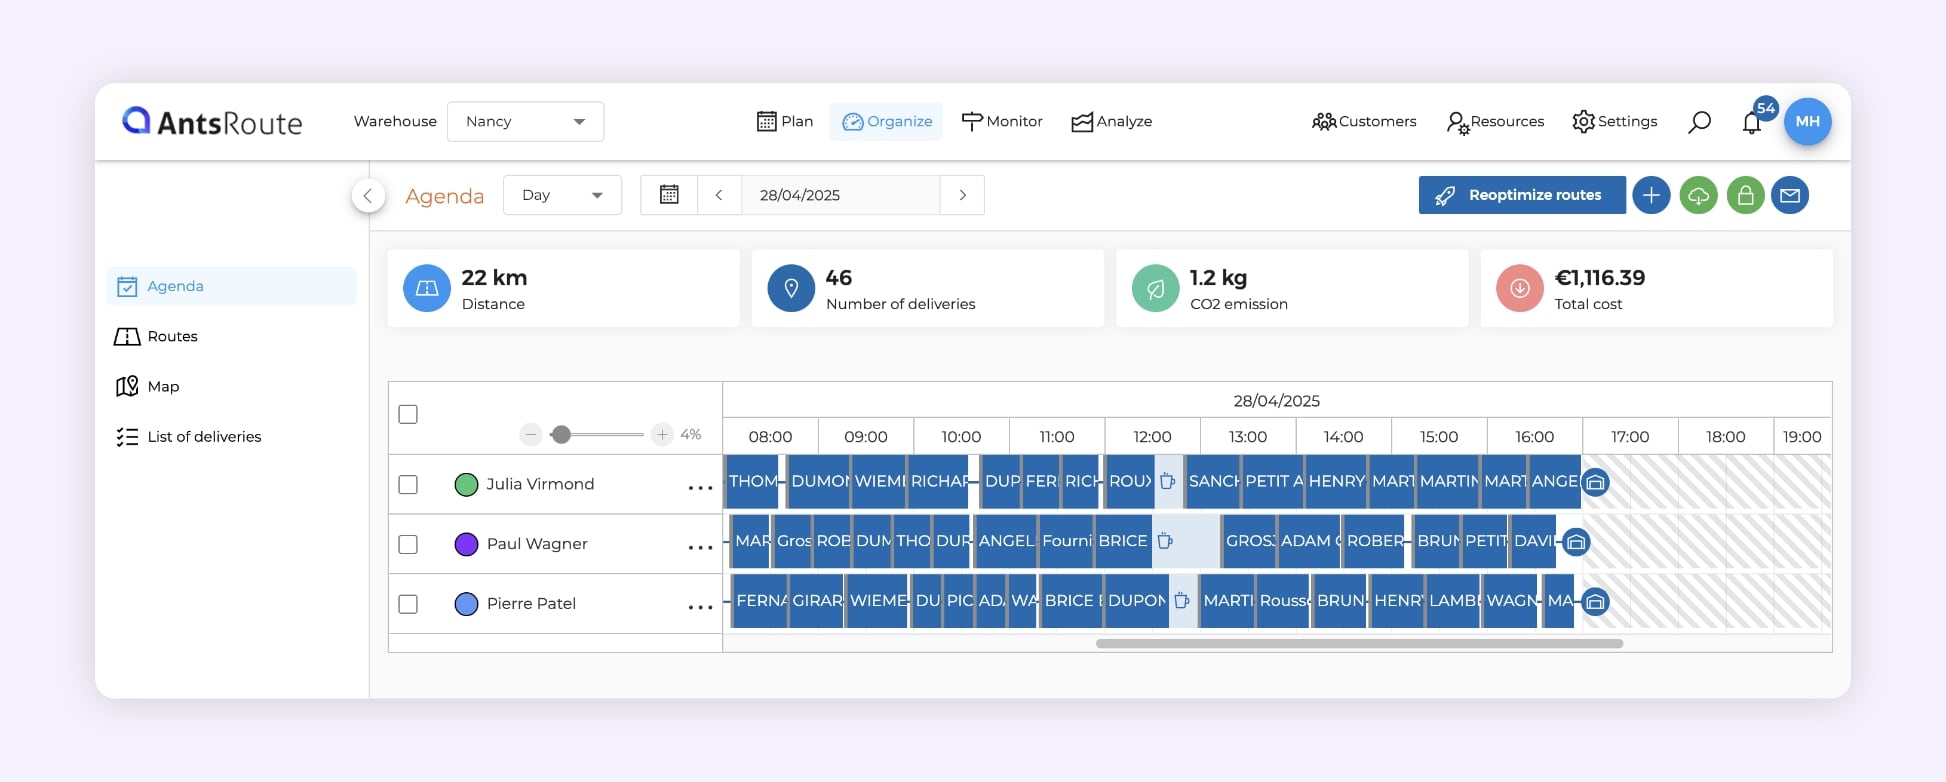Screen dimensions: 1946x782
Task: Open the calendar date picker icon
Action: pos(669,195)
